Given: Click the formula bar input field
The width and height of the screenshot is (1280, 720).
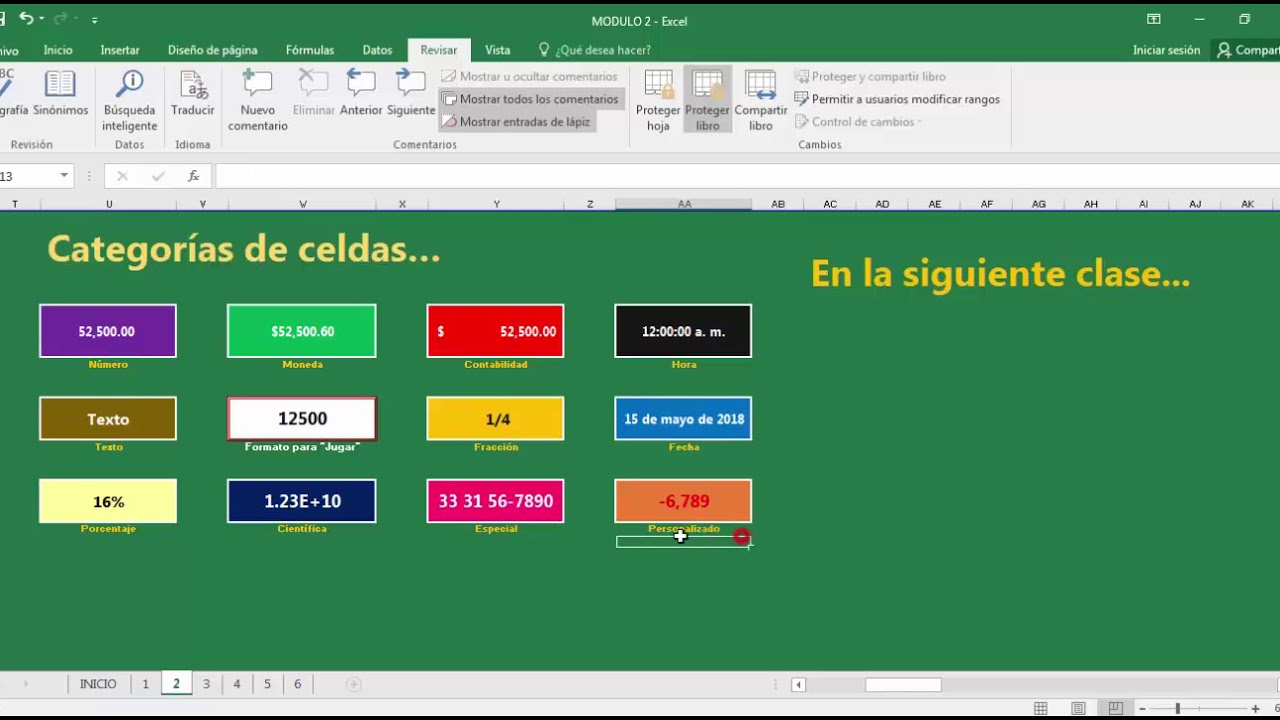Looking at the screenshot, I should pos(747,176).
